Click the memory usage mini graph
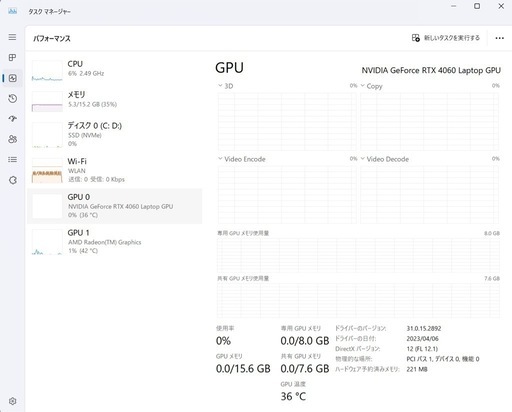This screenshot has width=512, height=412. (47, 102)
